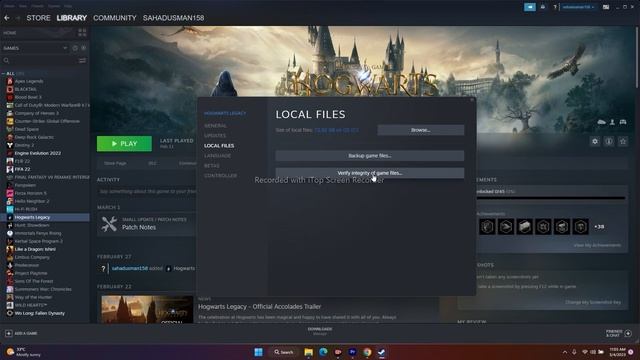Open the advanced filter sliders icon

[x=82, y=60]
